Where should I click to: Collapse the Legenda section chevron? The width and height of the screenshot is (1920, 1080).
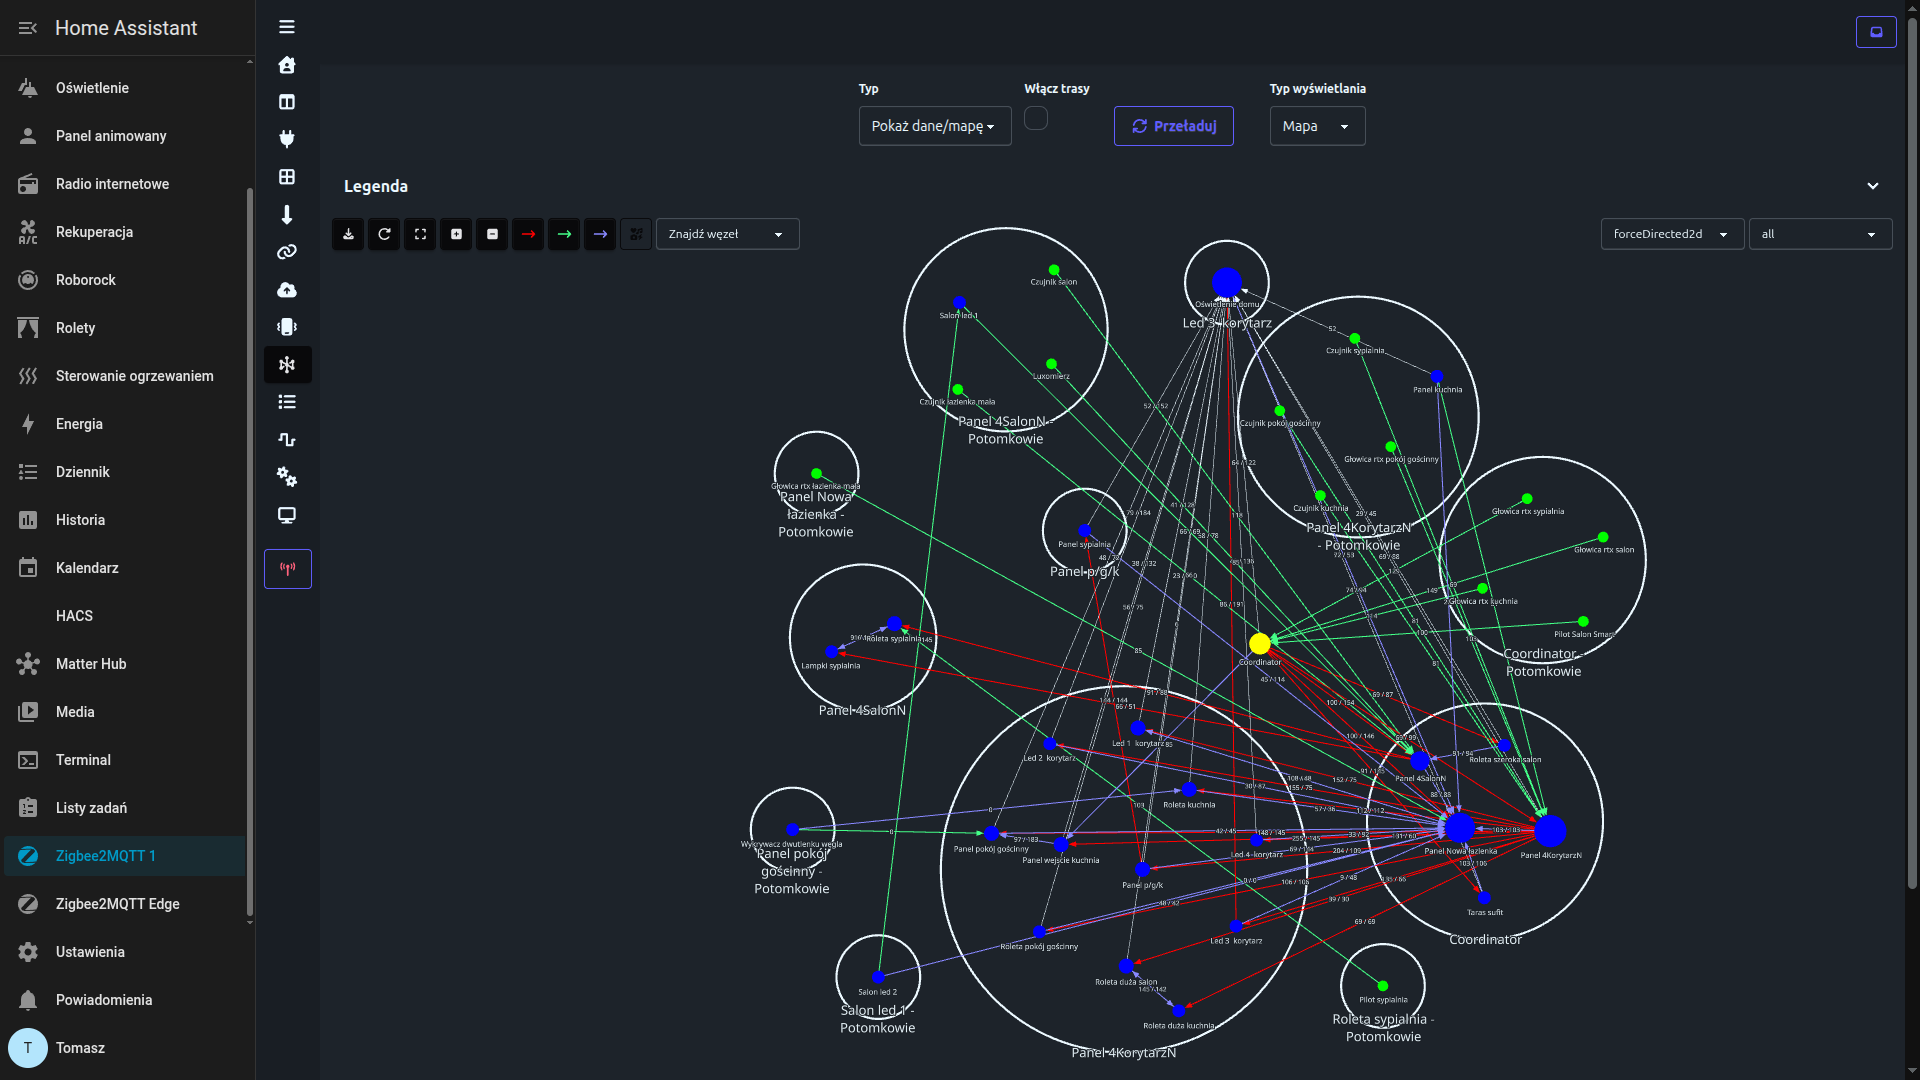[1872, 186]
